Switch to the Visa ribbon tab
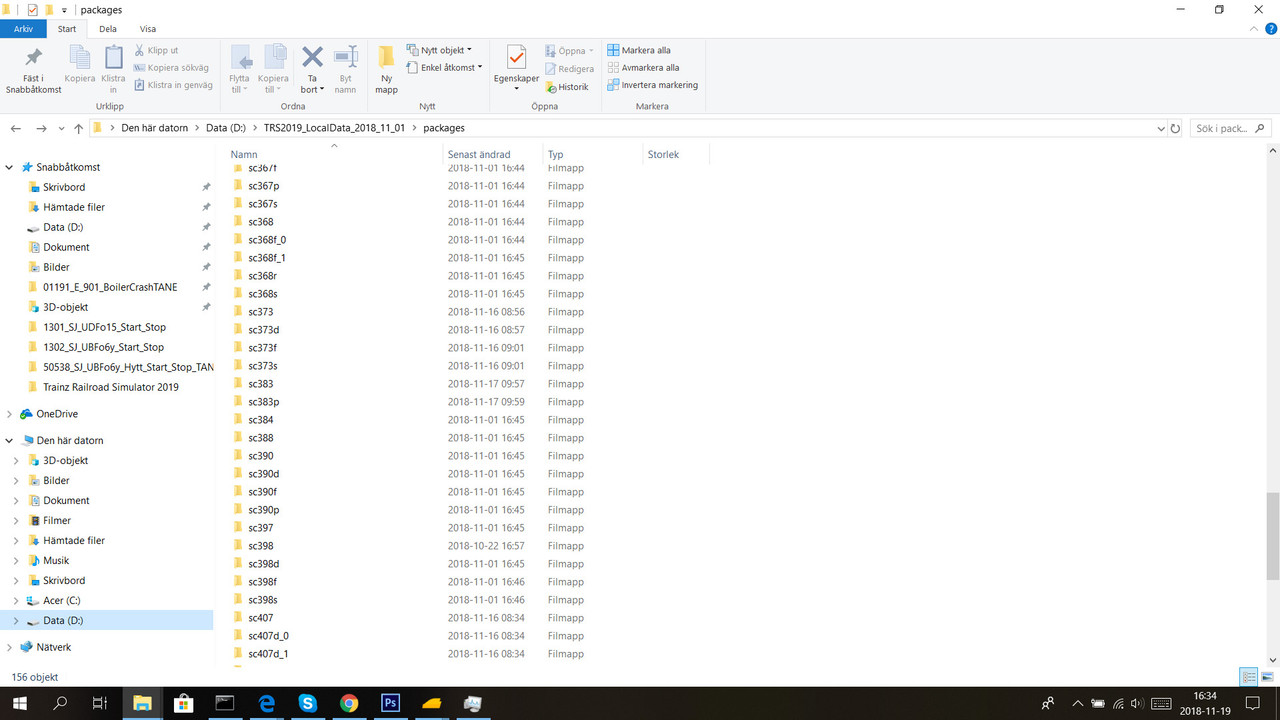This screenshot has width=1280, height=720. pos(148,29)
